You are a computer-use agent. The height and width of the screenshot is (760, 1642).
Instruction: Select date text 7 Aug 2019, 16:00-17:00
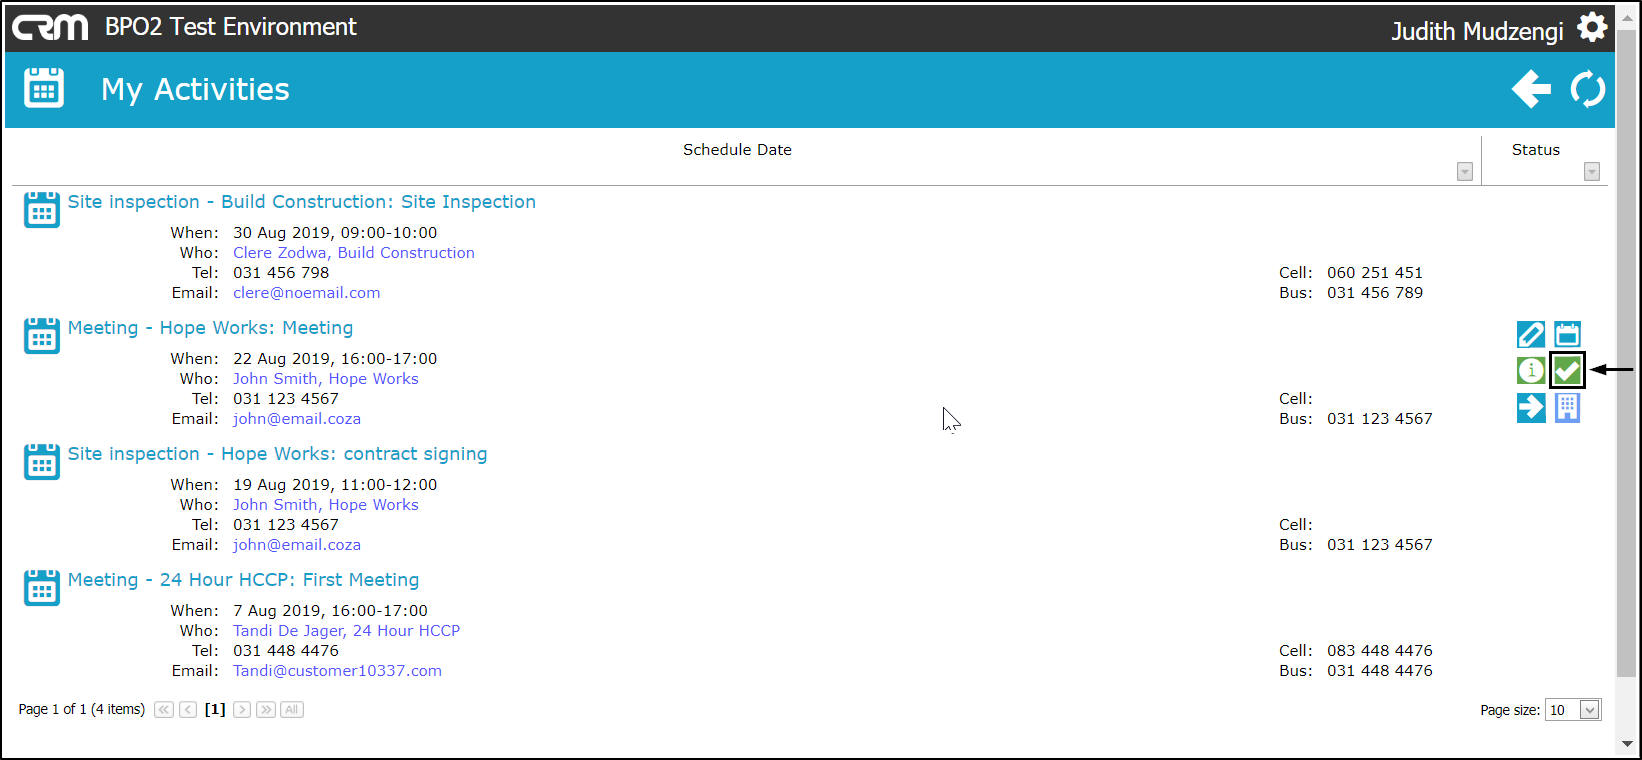tap(330, 611)
